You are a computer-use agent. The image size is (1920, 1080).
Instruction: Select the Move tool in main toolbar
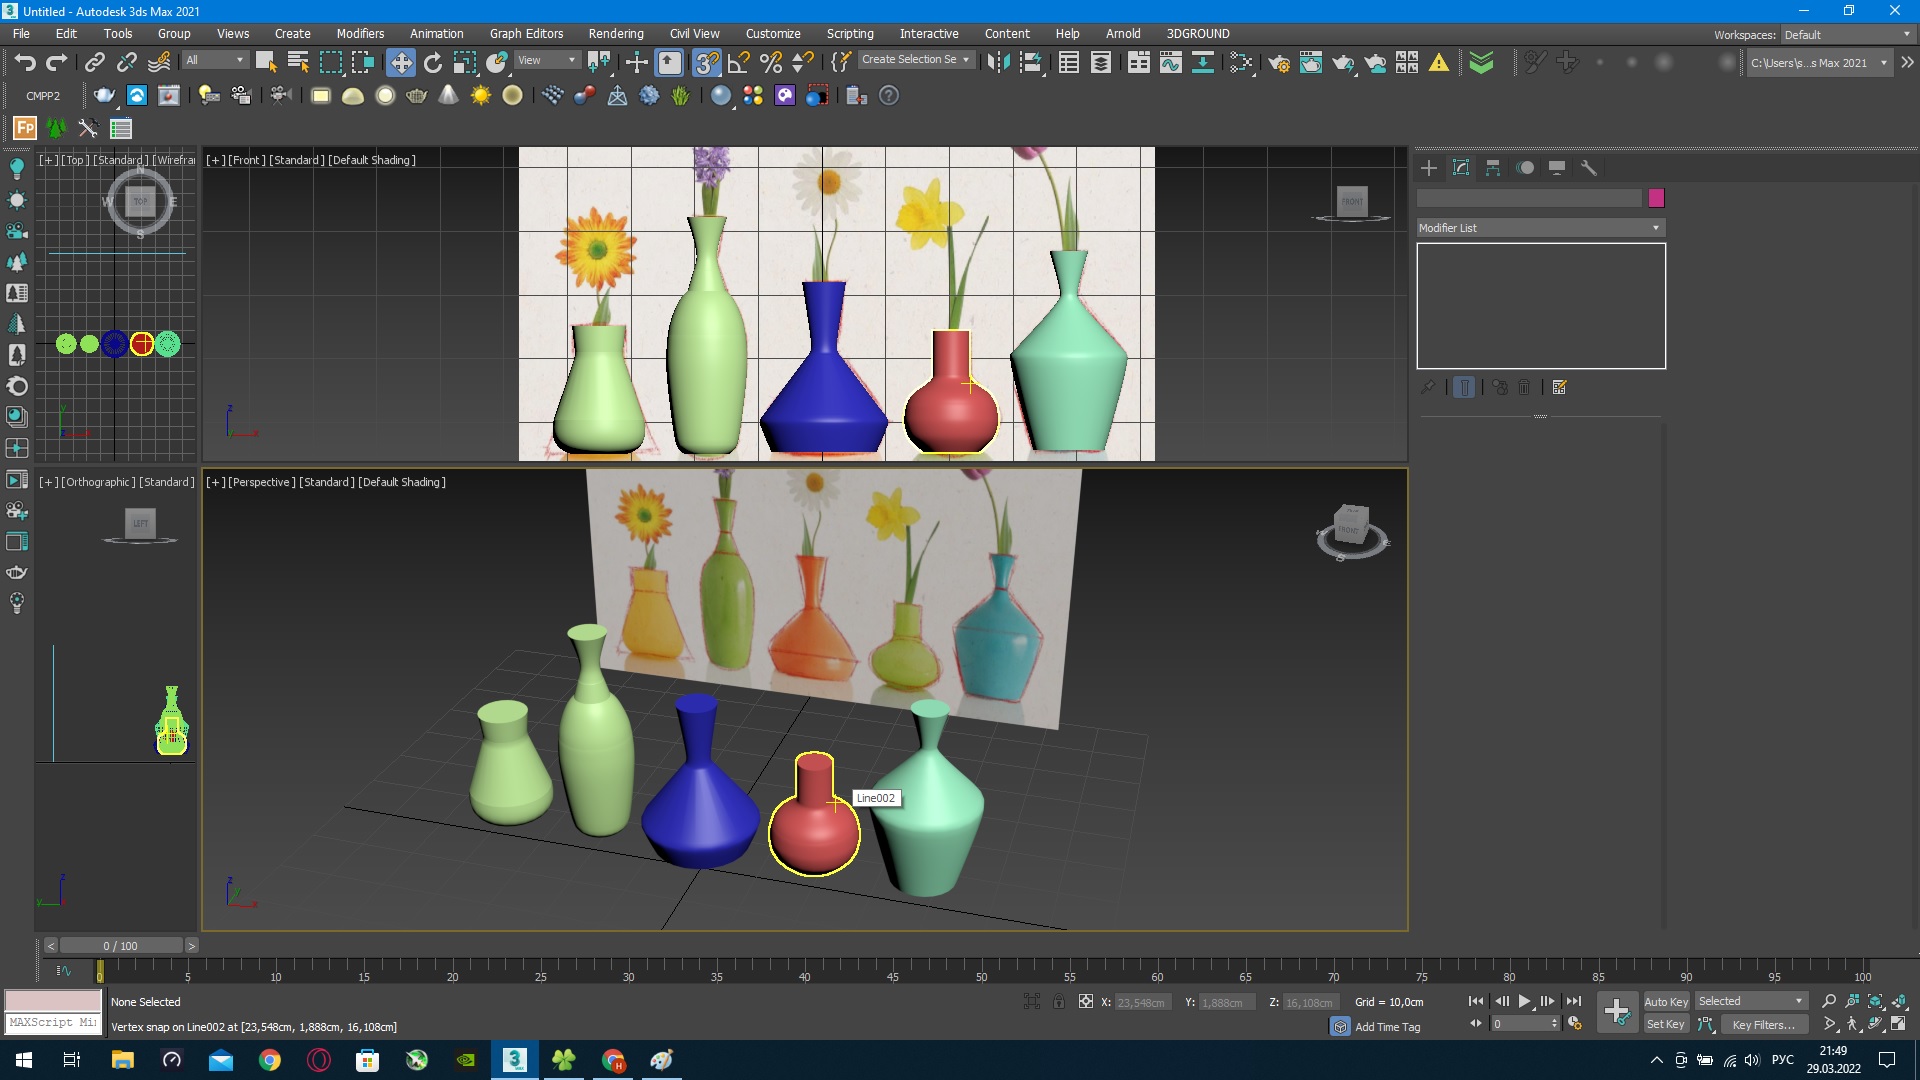(400, 62)
